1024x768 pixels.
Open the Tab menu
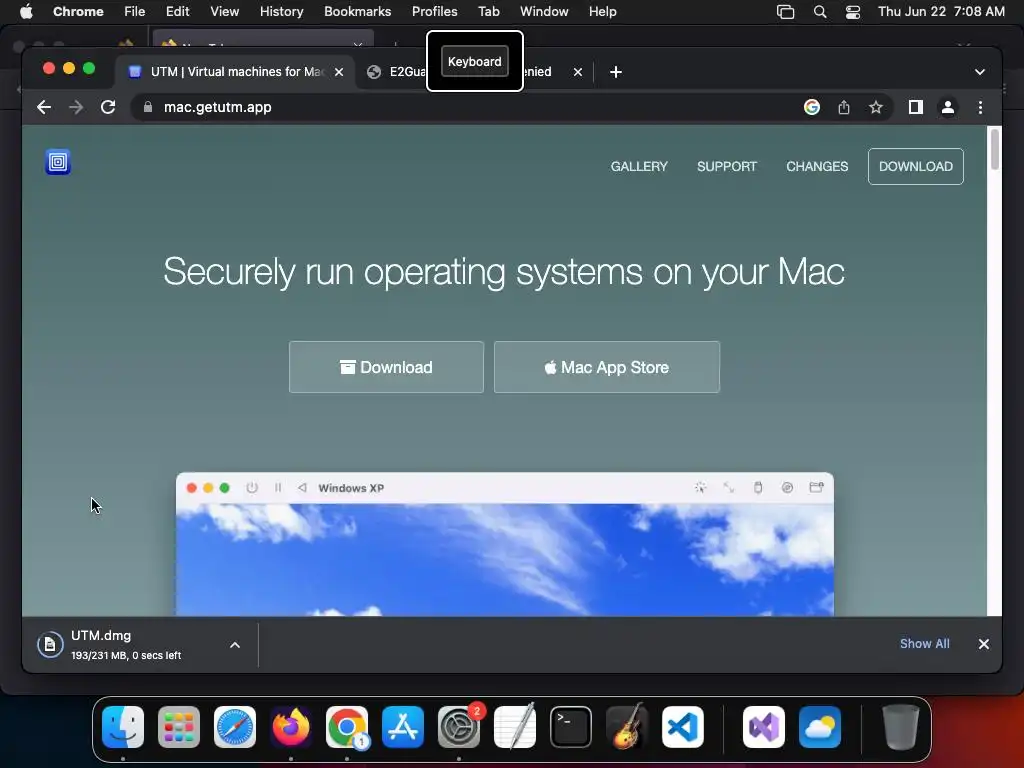point(488,11)
